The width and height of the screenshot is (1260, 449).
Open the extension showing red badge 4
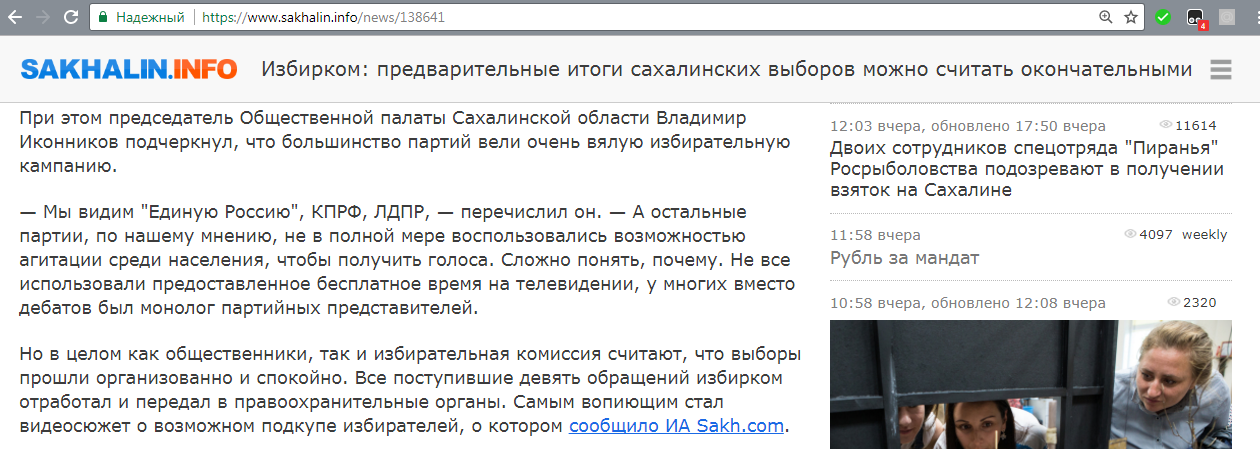pos(1195,17)
